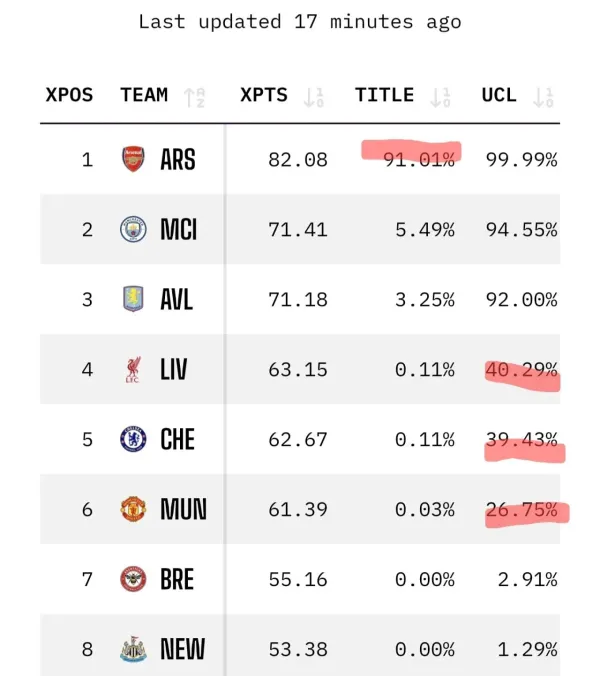Screen dimensions: 600x676
Task: Open the ARS team name link
Action: pyautogui.click(x=178, y=160)
